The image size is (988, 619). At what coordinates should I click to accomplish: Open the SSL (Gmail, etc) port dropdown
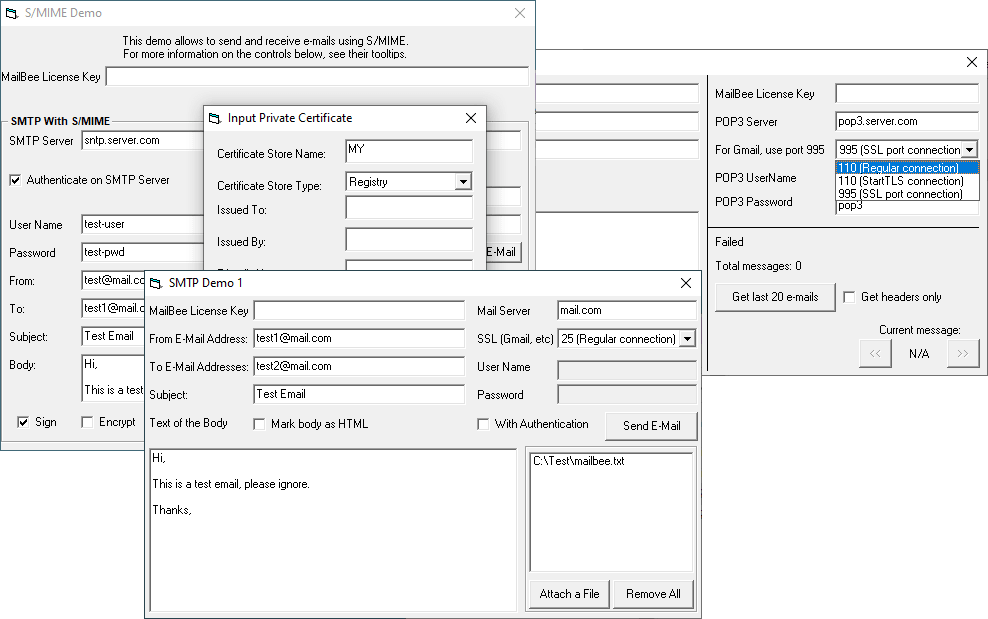point(687,339)
